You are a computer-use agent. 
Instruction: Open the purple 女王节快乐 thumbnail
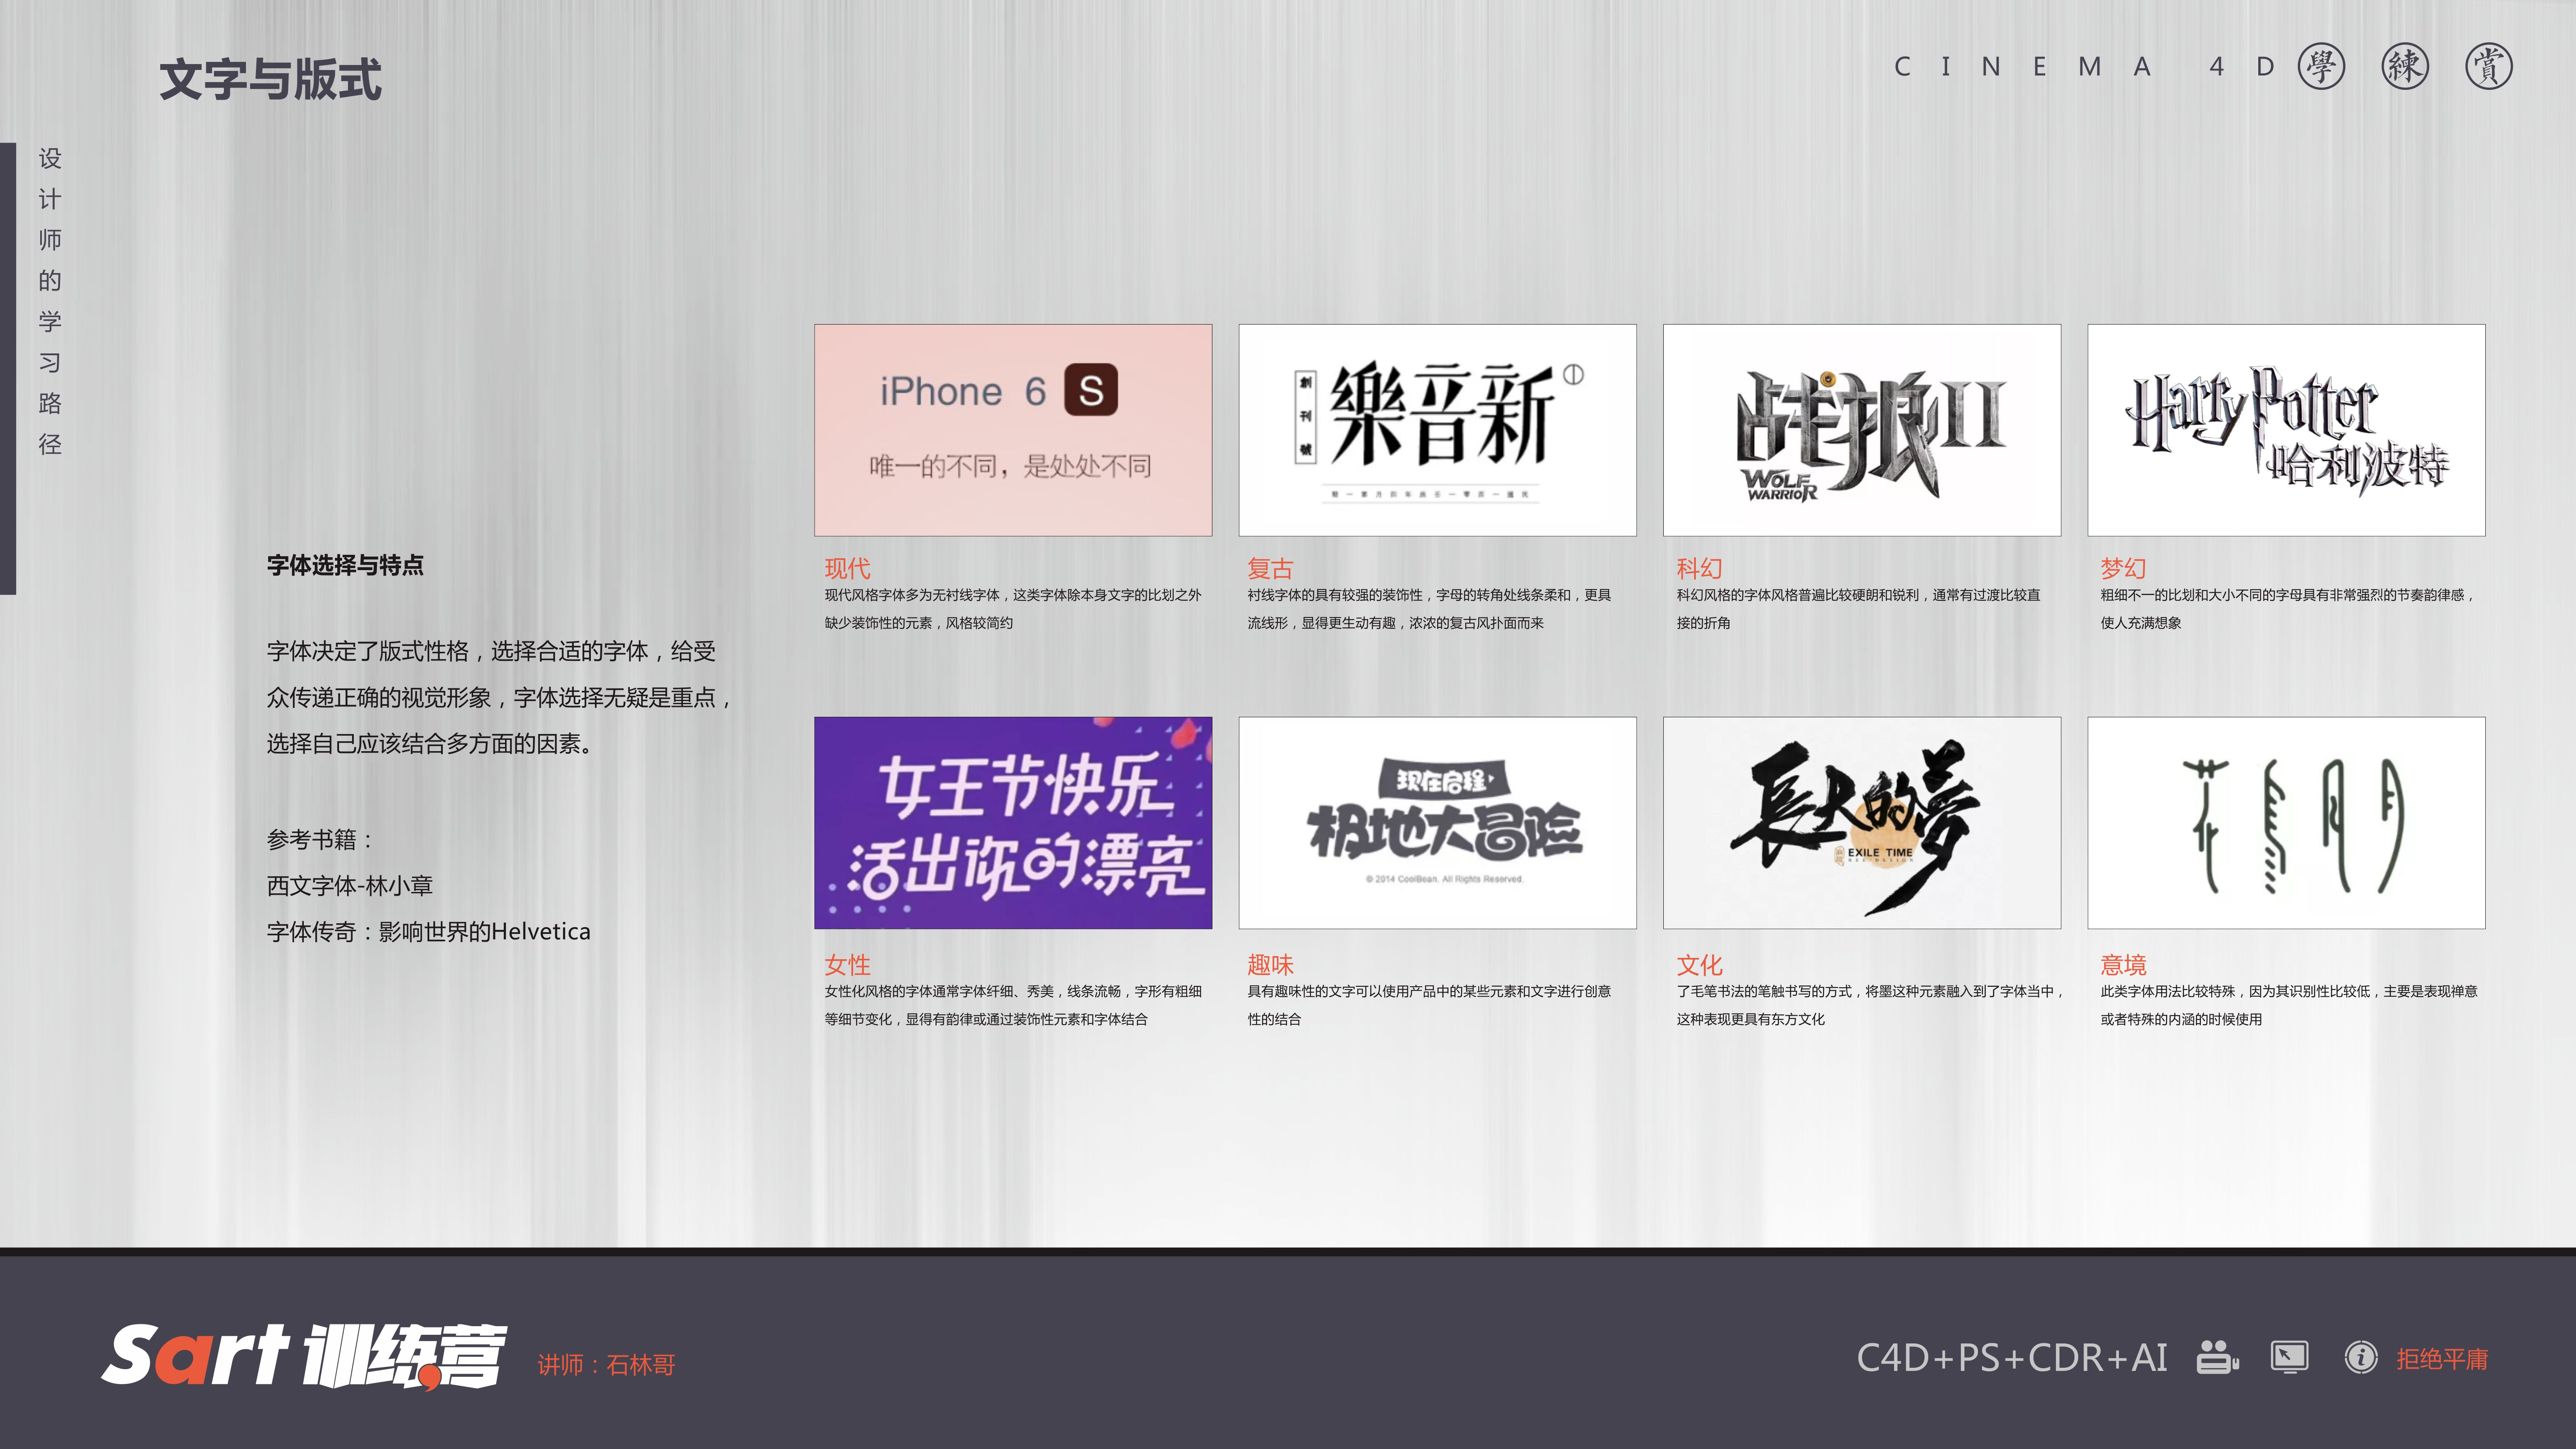point(1013,823)
